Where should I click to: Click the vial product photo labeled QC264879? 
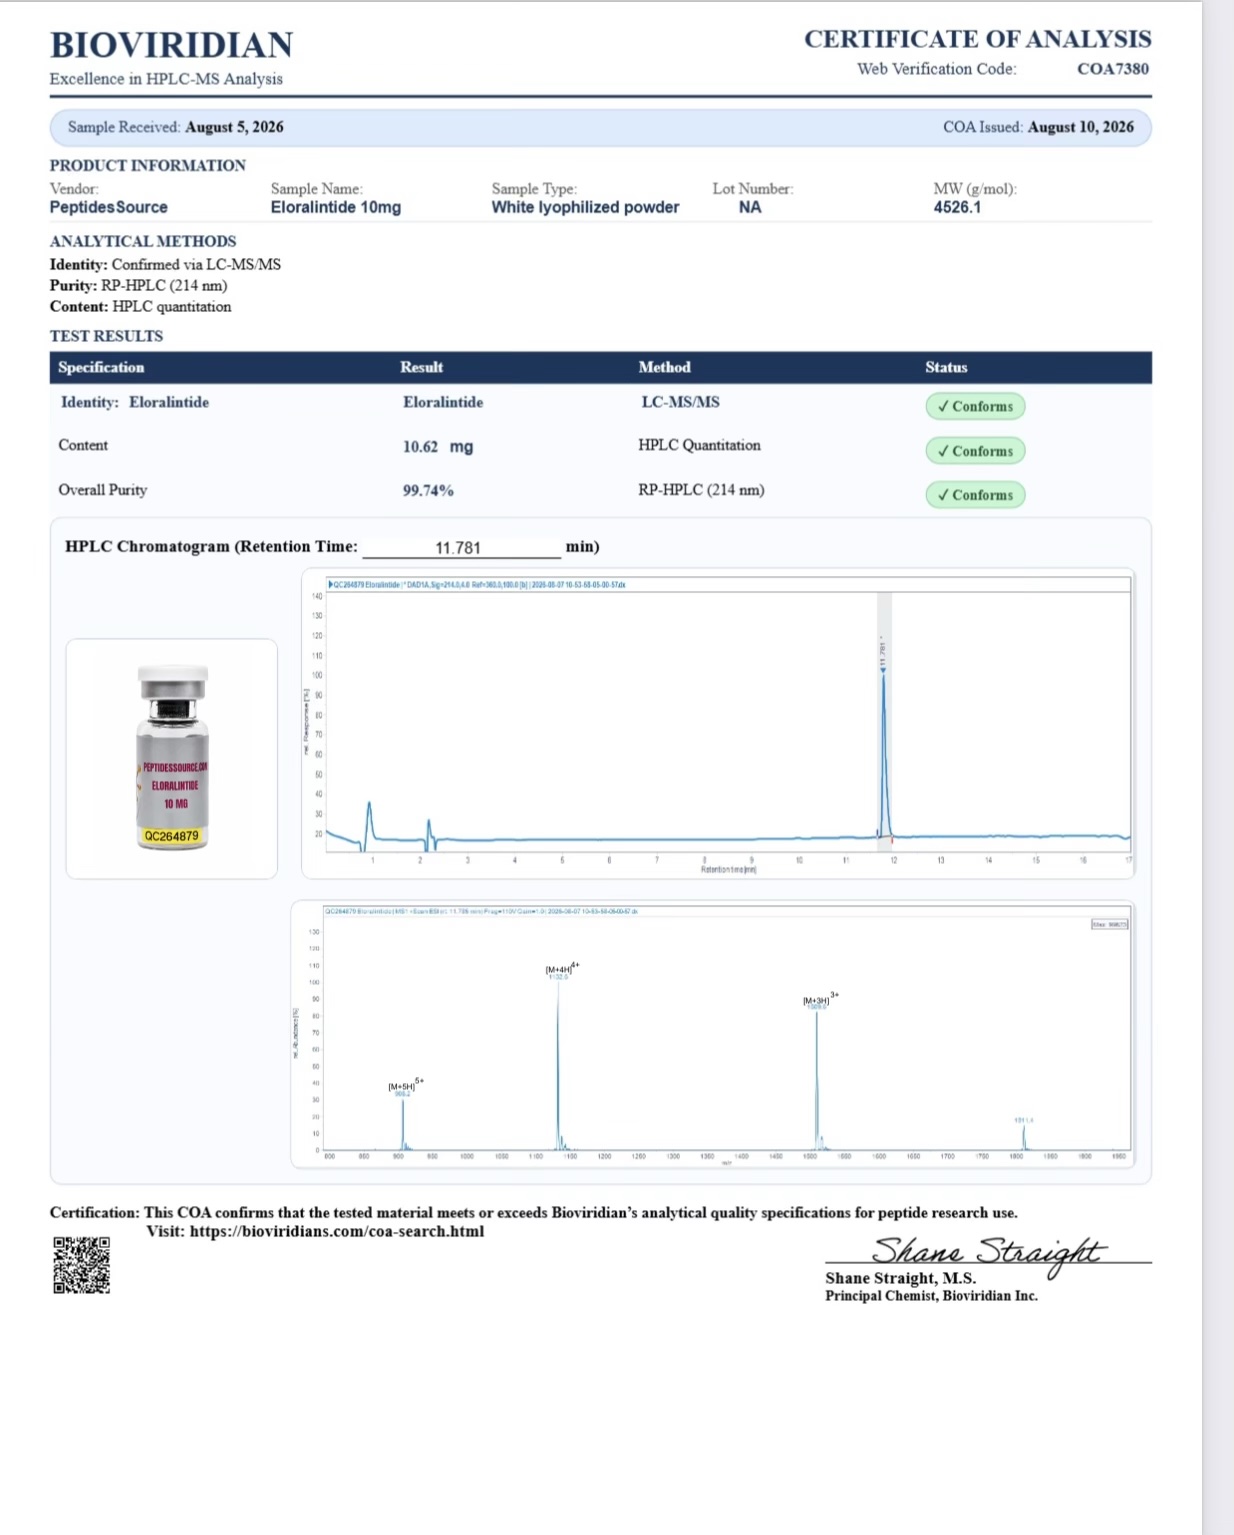[172, 758]
